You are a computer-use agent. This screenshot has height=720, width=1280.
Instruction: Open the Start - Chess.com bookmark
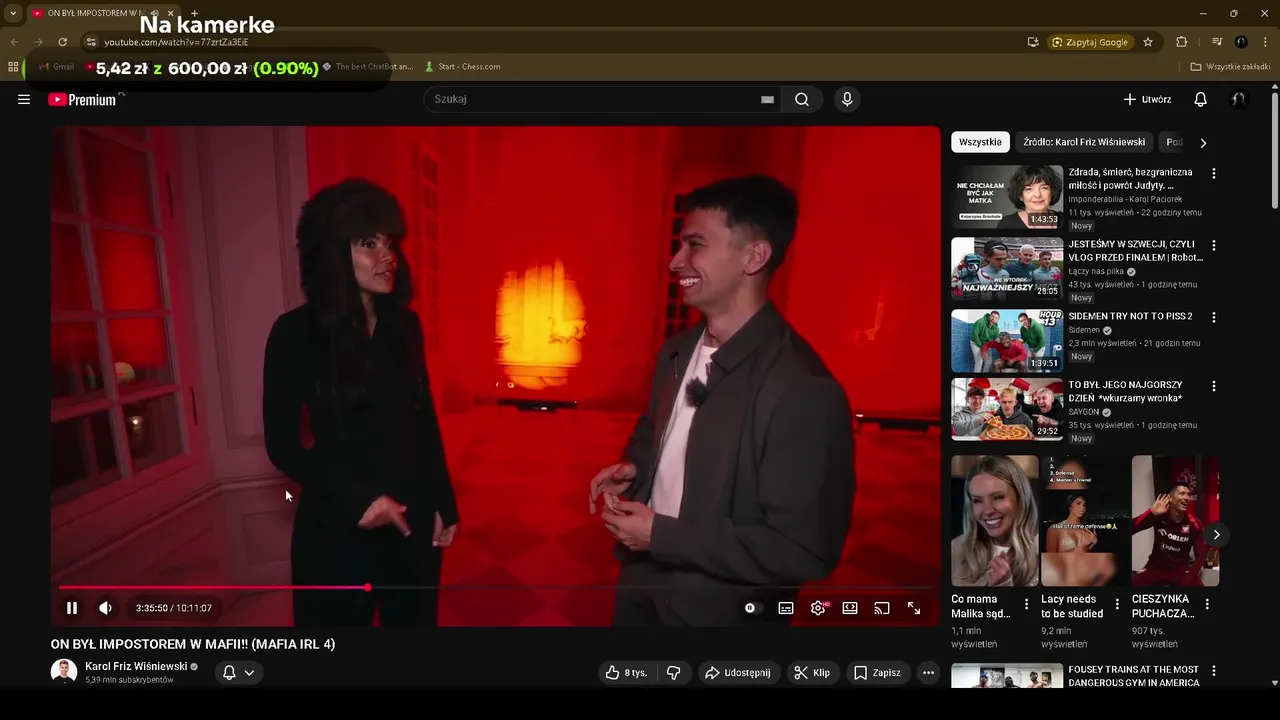[463, 67]
